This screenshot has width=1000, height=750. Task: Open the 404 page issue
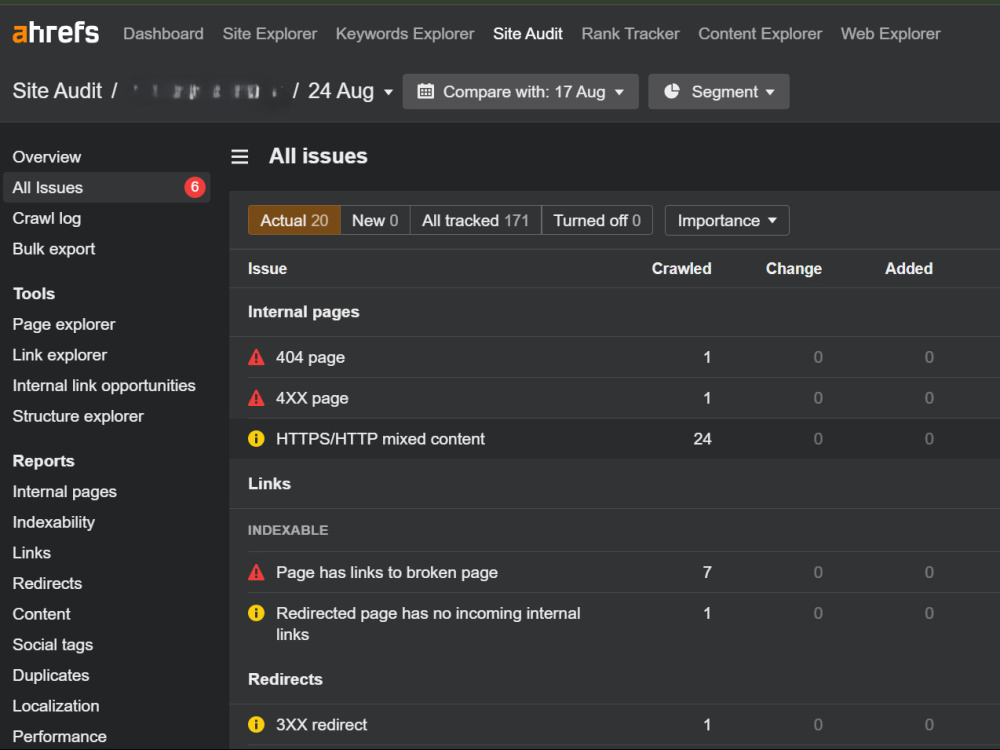[310, 357]
